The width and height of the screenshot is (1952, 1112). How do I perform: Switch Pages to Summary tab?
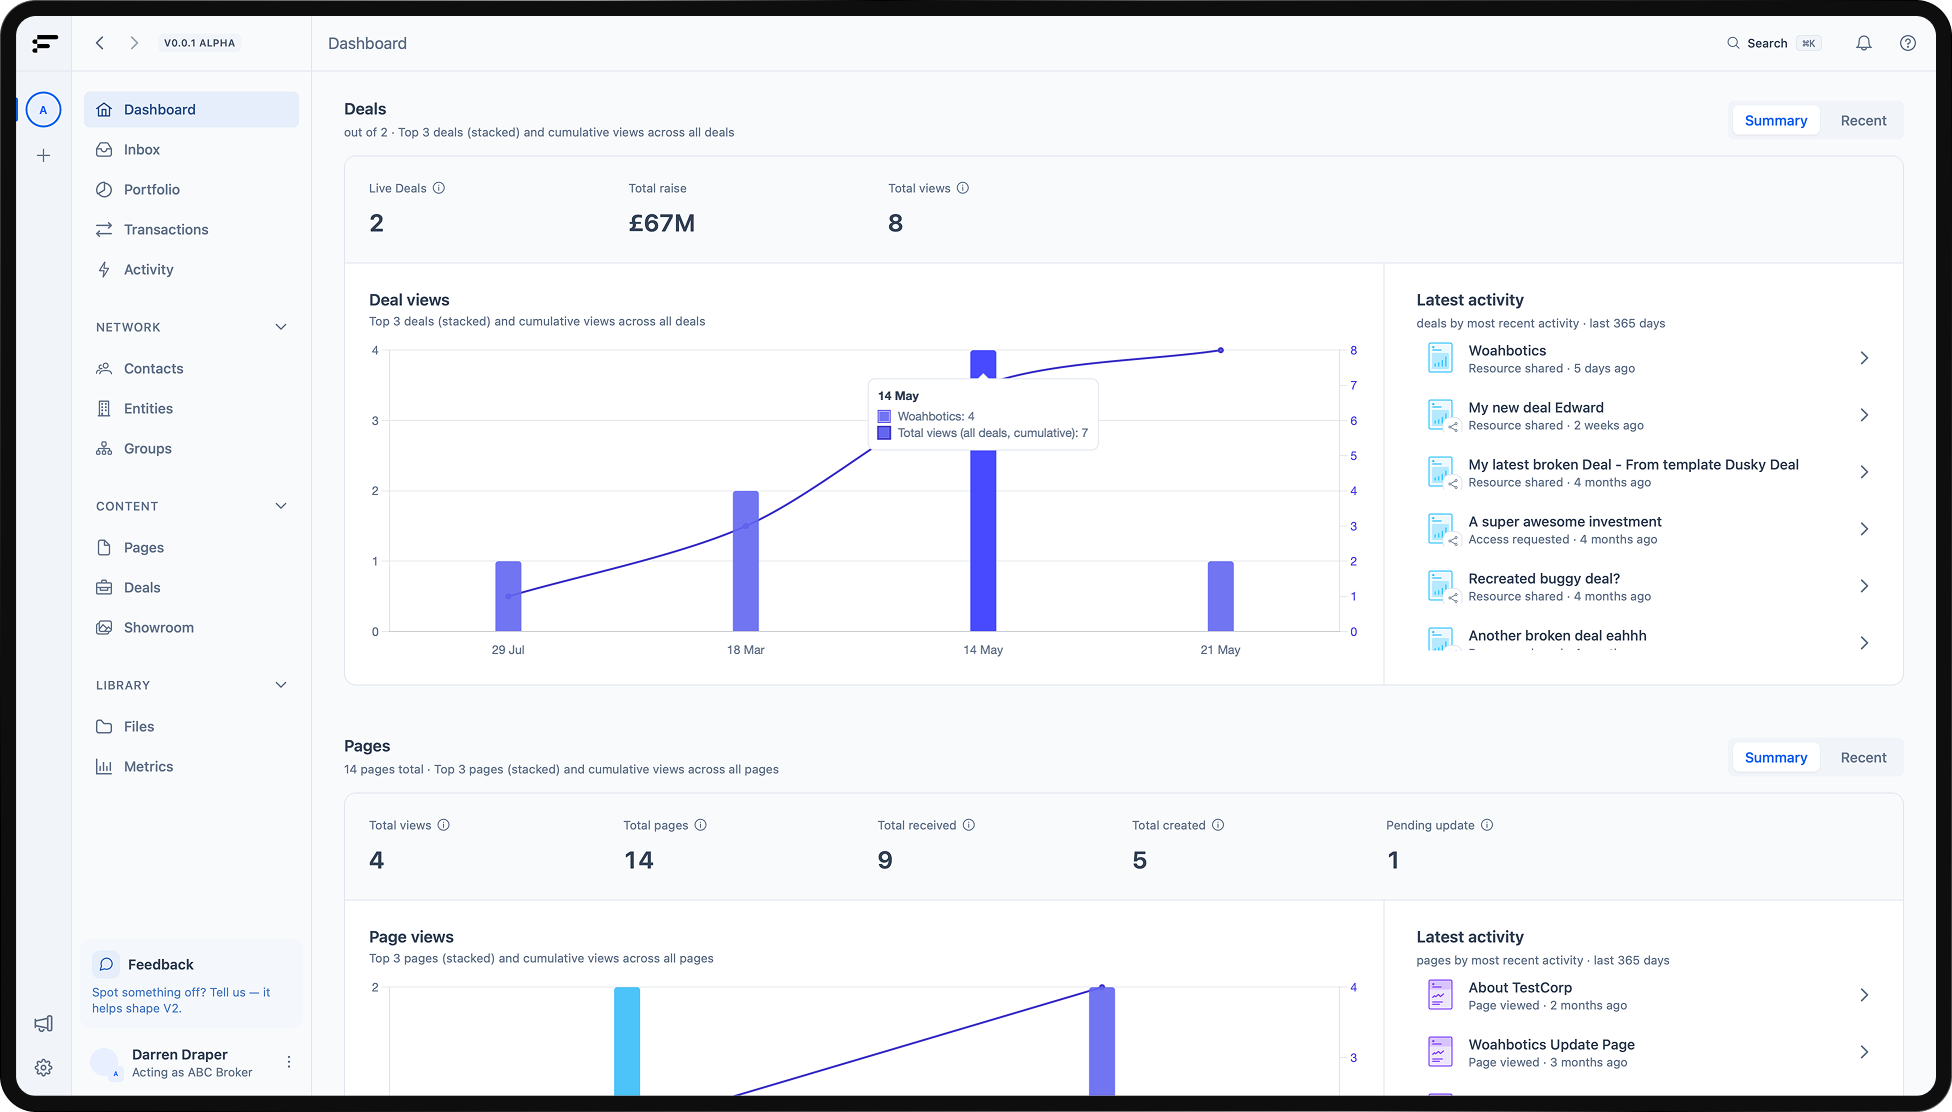coord(1776,758)
